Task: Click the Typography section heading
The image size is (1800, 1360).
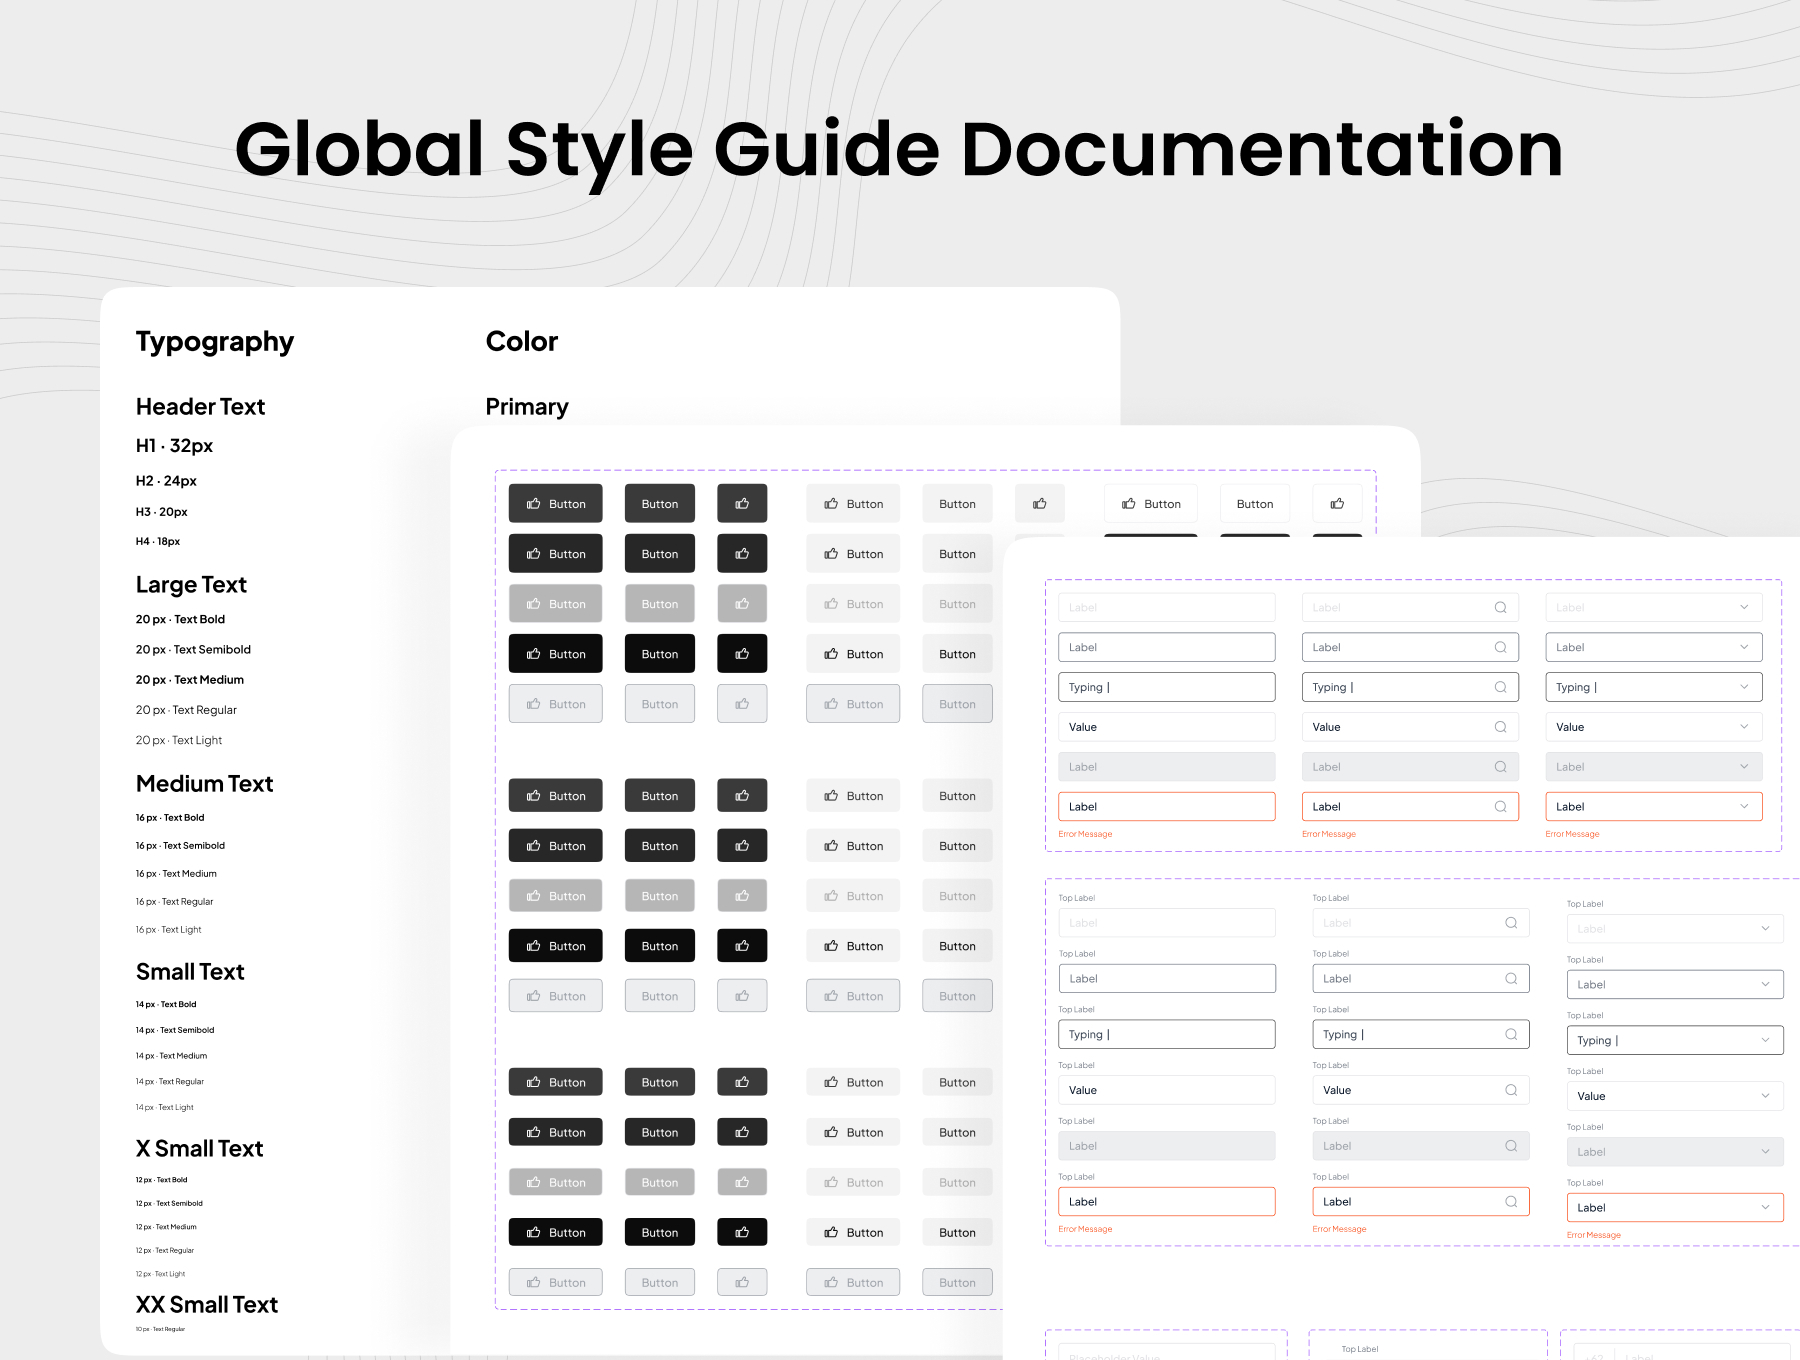Action: coord(215,342)
